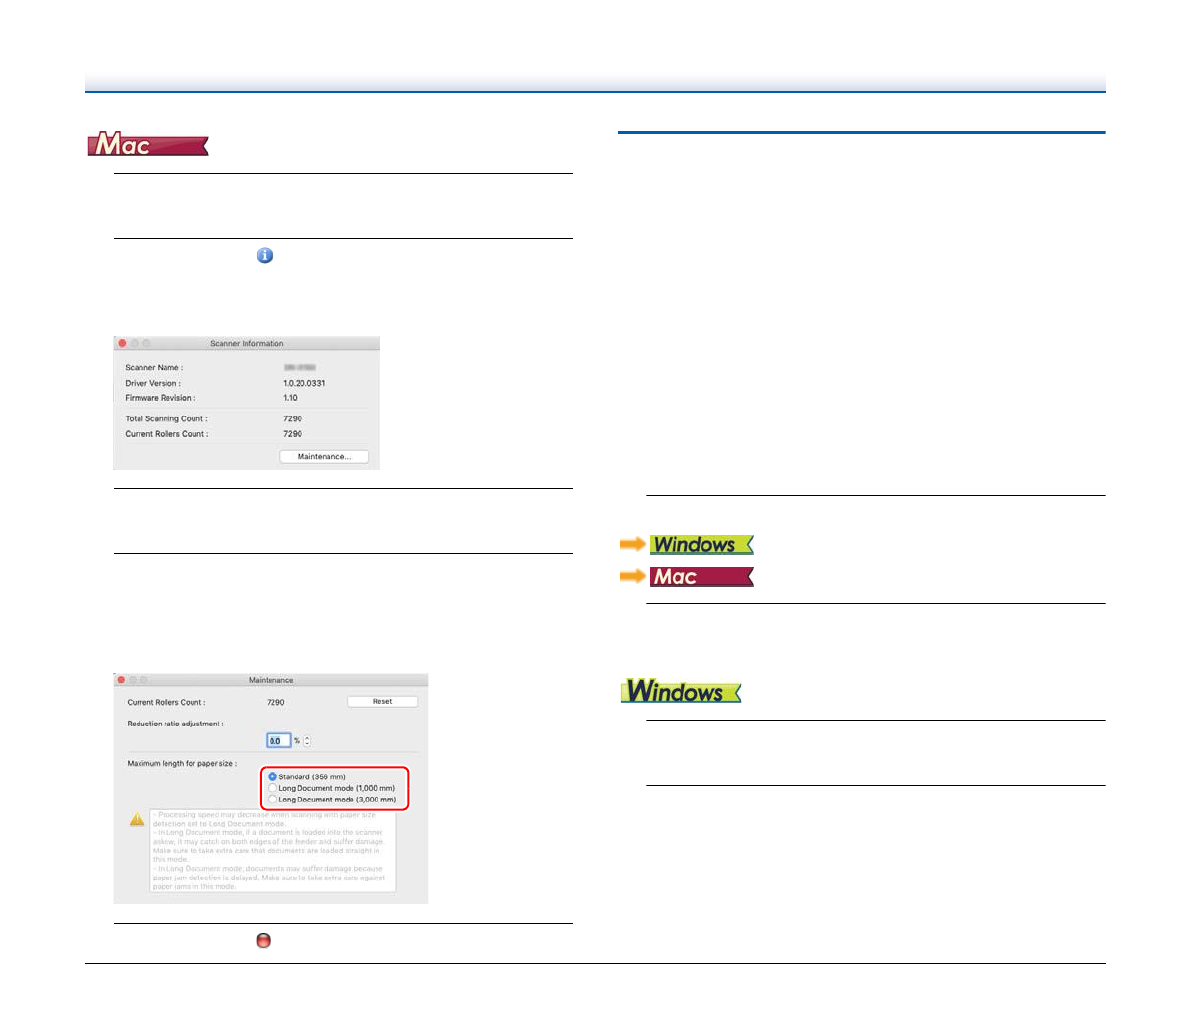Choose Long Document mode (3,000 mm)
The width and height of the screenshot is (1190, 1020).
tap(273, 800)
